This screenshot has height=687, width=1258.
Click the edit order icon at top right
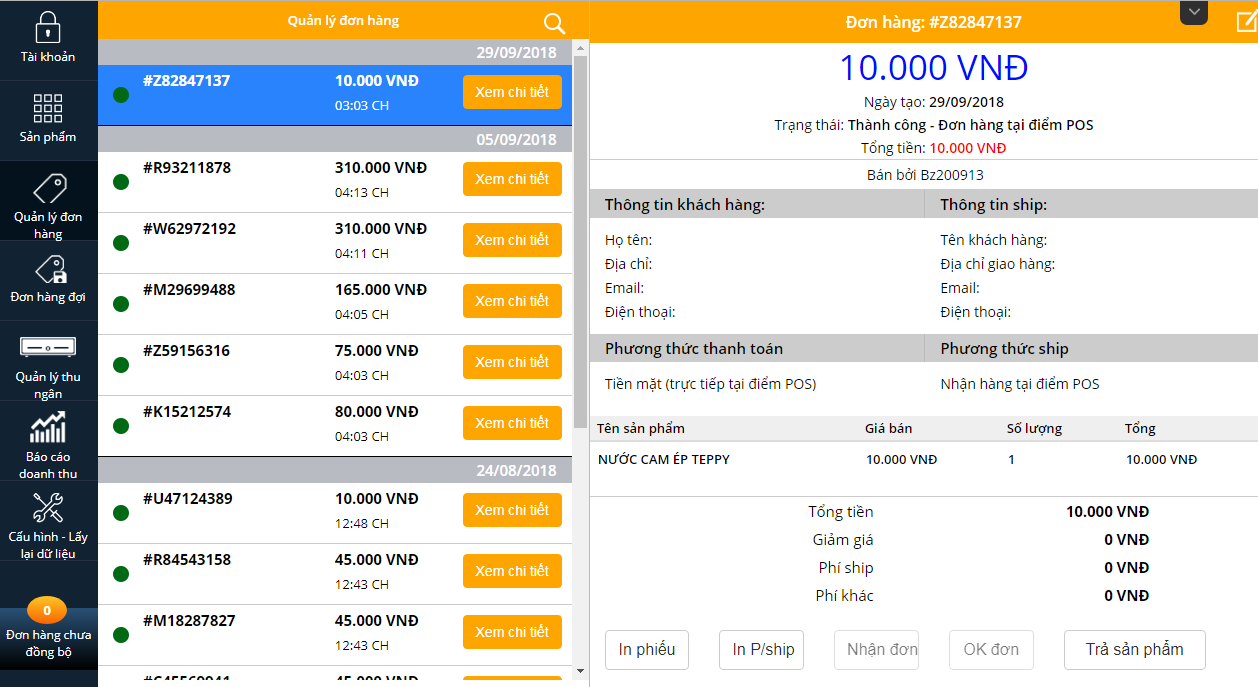coord(1246,21)
